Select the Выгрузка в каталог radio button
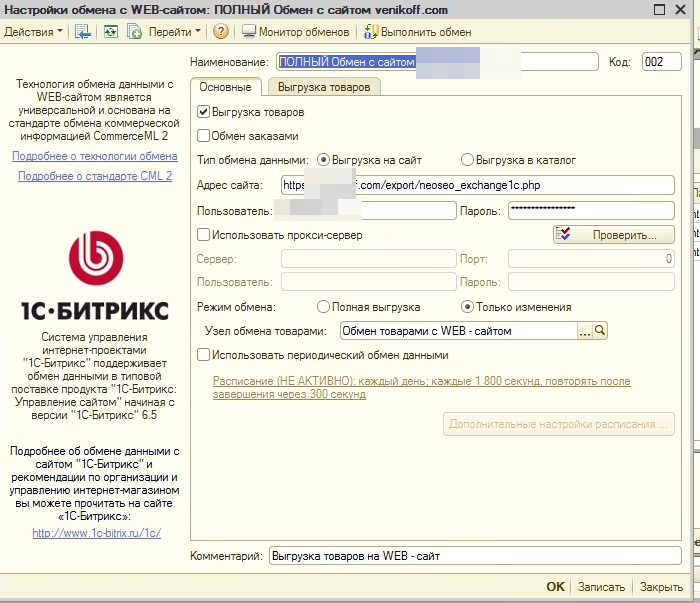The width and height of the screenshot is (700, 603). pos(467,159)
